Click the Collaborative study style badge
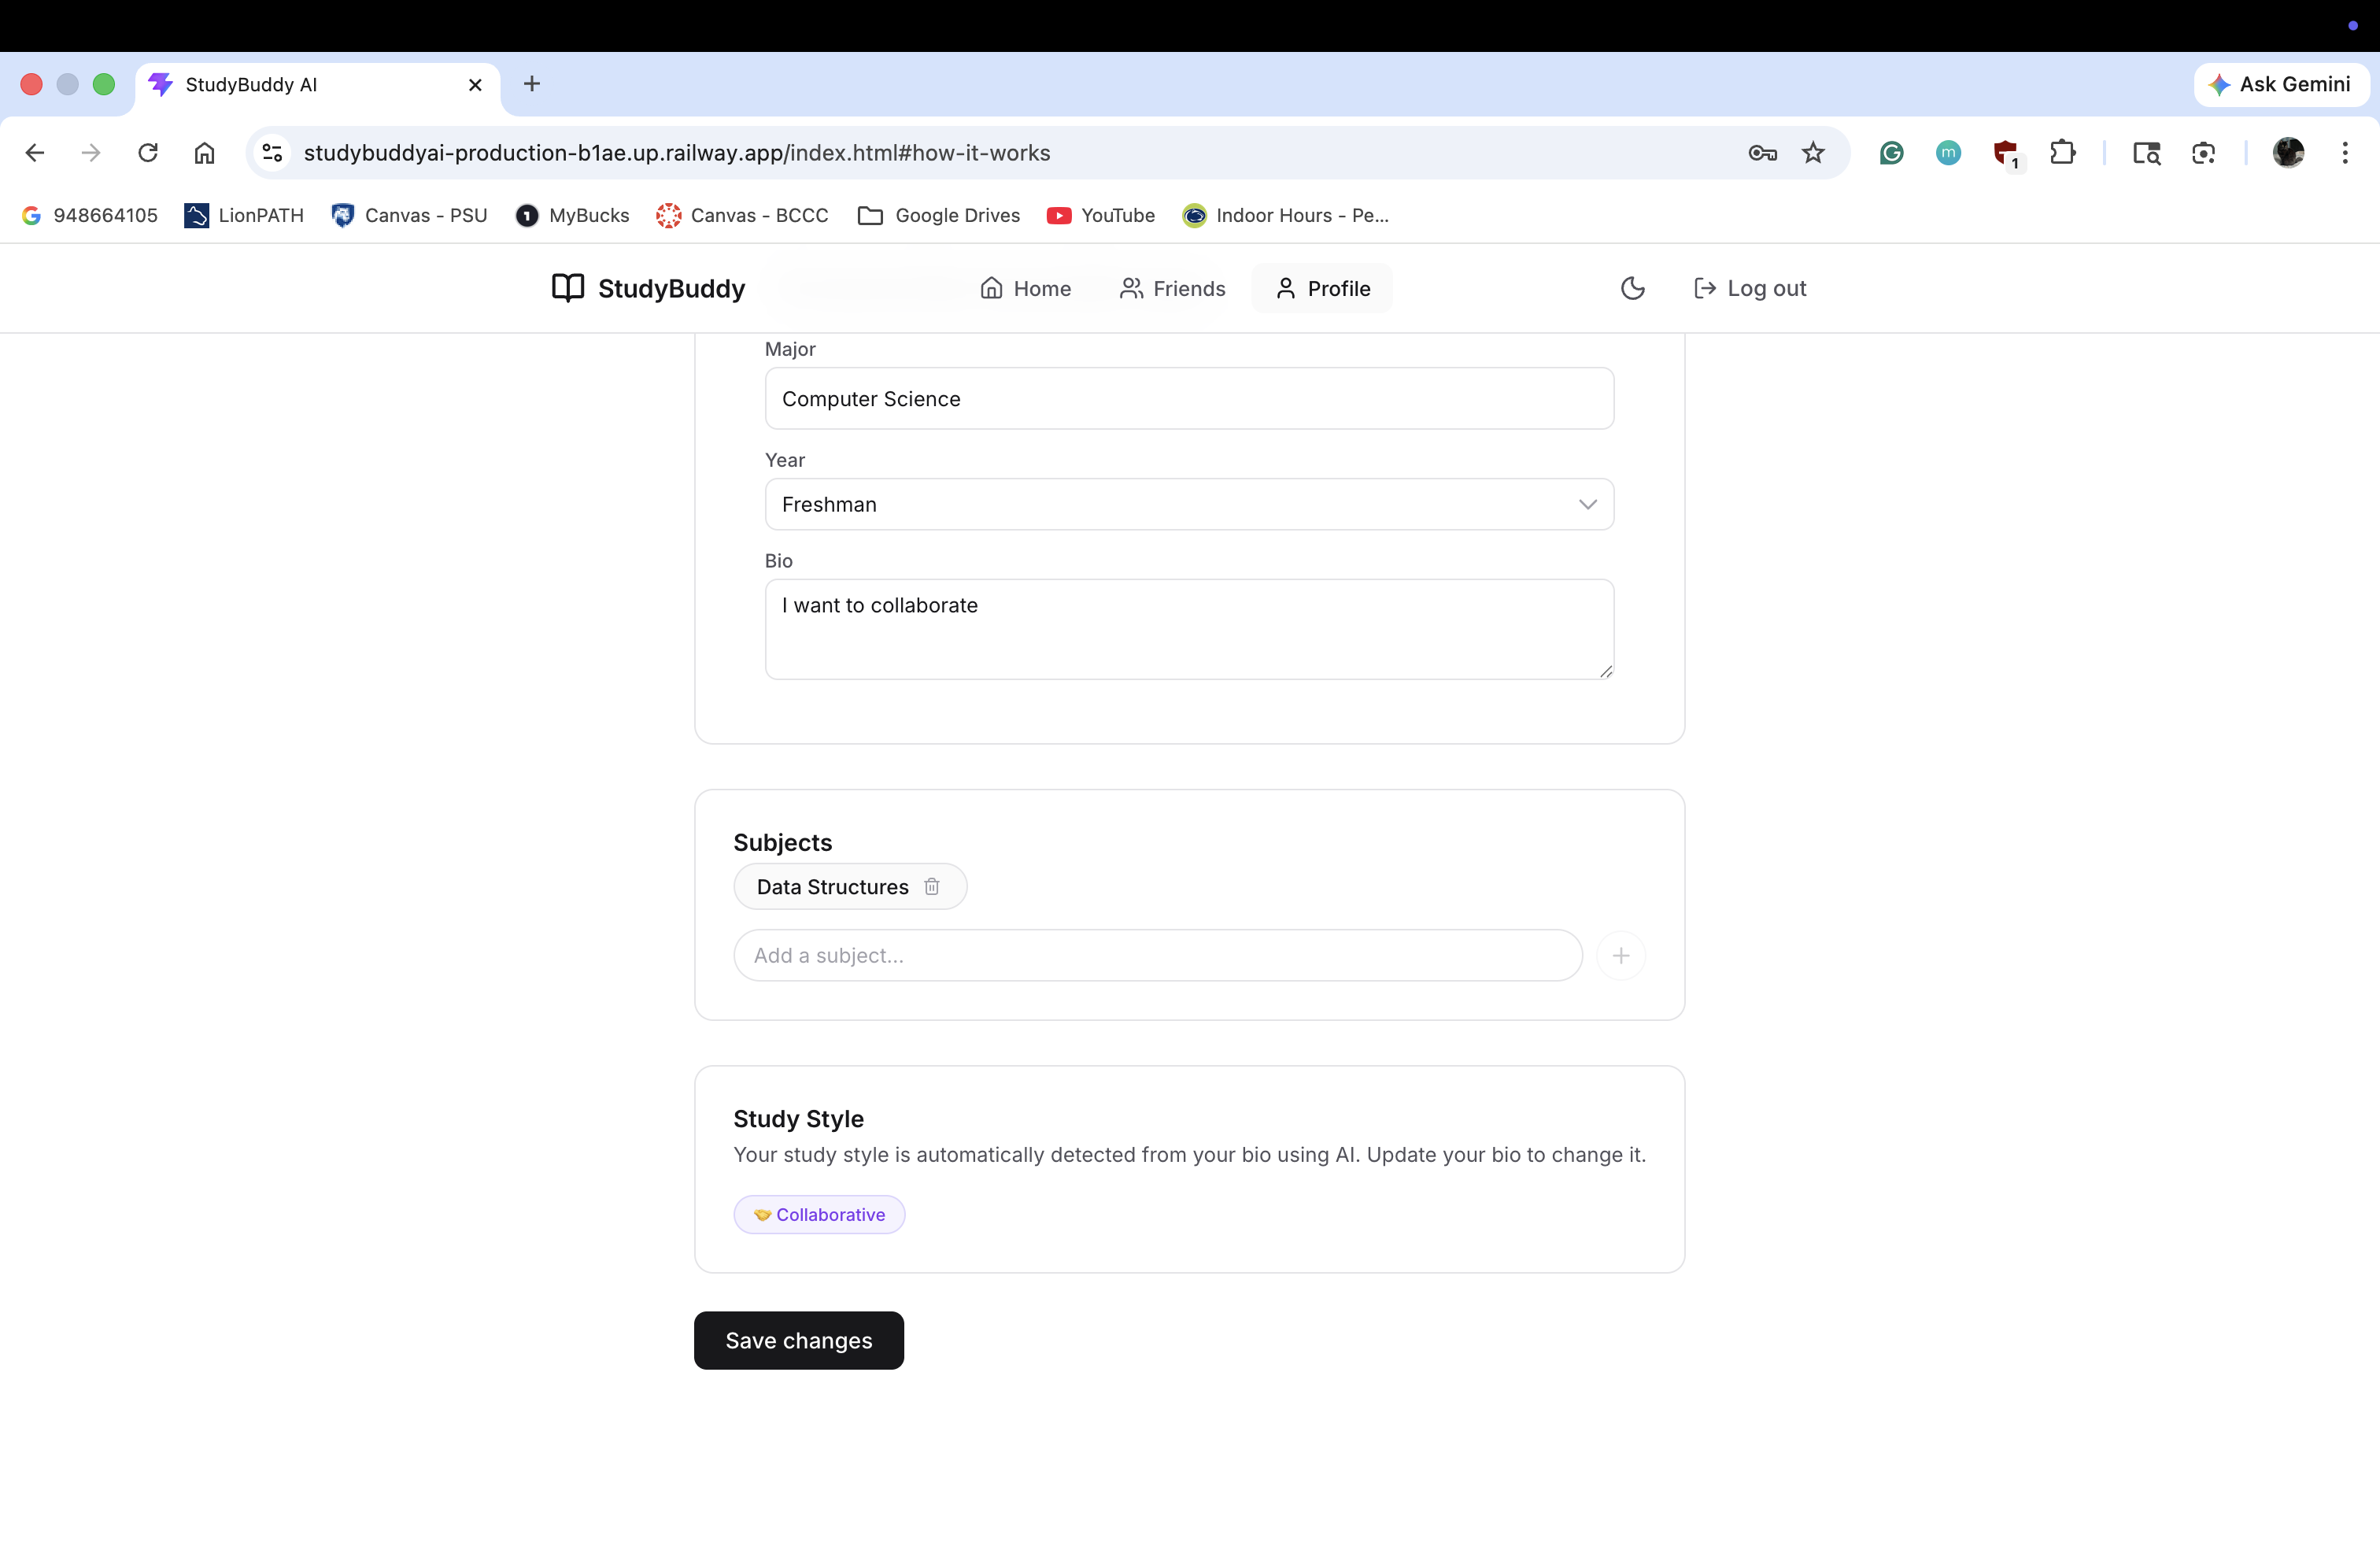 tap(819, 1214)
